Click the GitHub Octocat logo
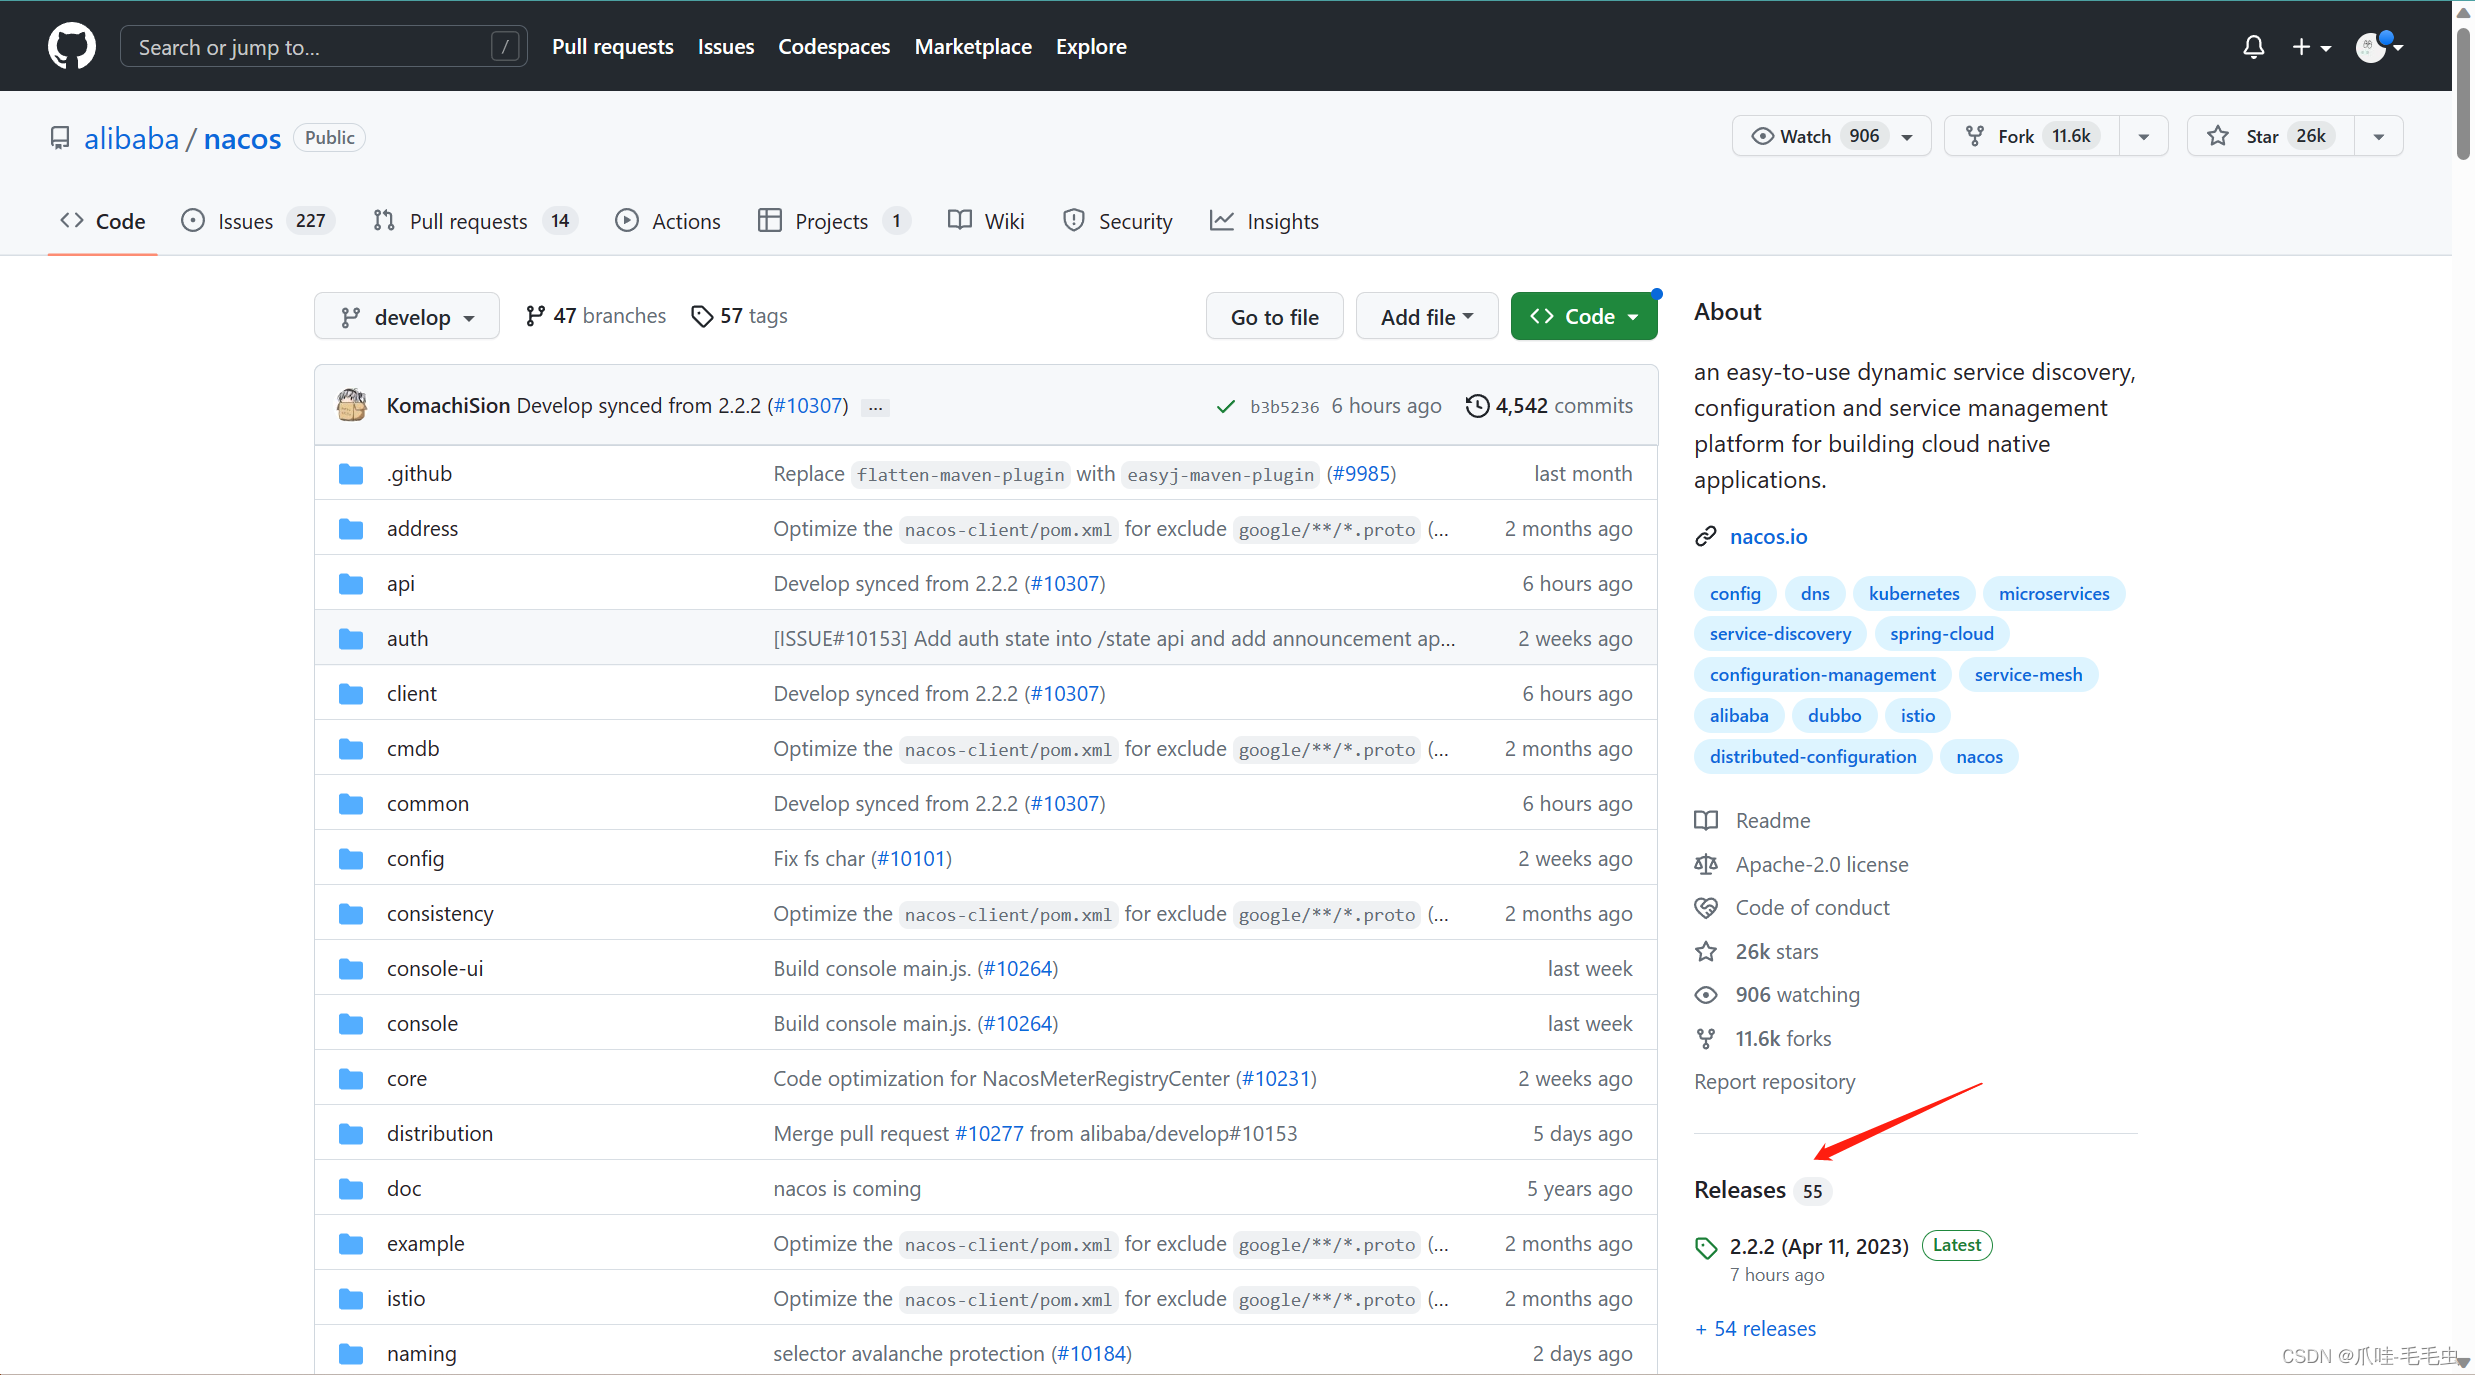This screenshot has height=1375, width=2475. click(x=71, y=46)
